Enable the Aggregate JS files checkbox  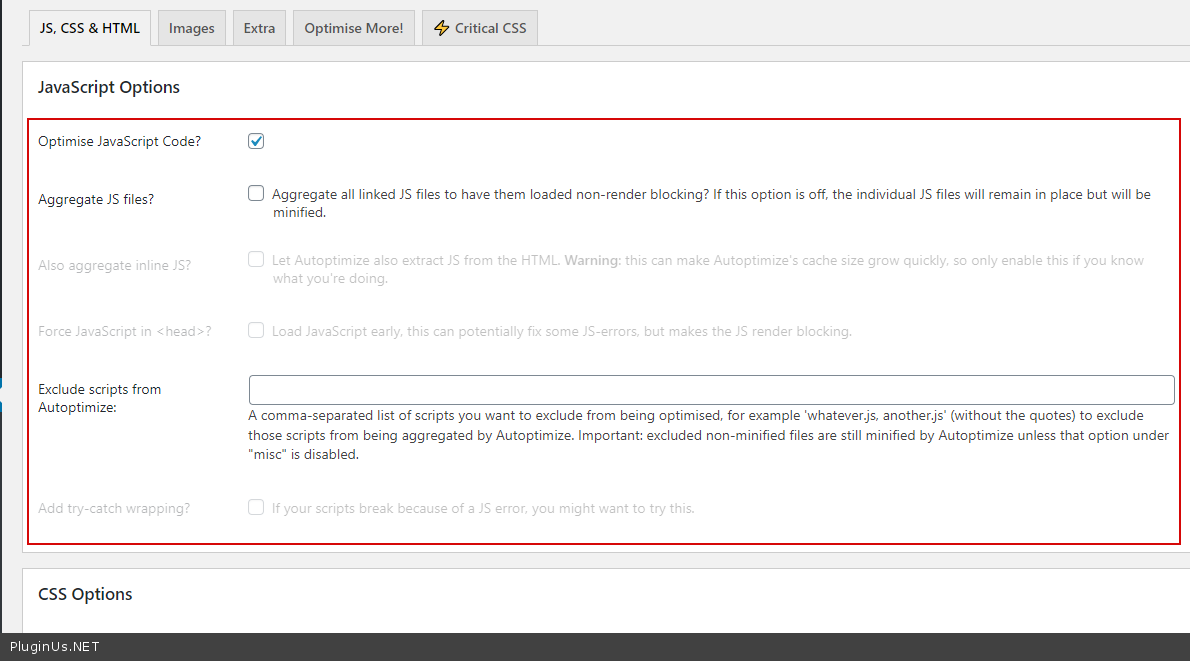(256, 194)
